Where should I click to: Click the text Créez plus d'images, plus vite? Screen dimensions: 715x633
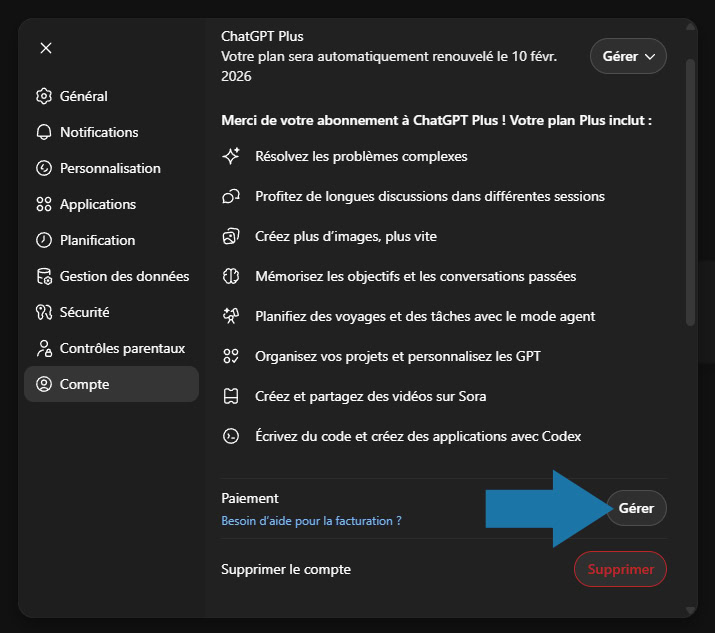(x=346, y=237)
